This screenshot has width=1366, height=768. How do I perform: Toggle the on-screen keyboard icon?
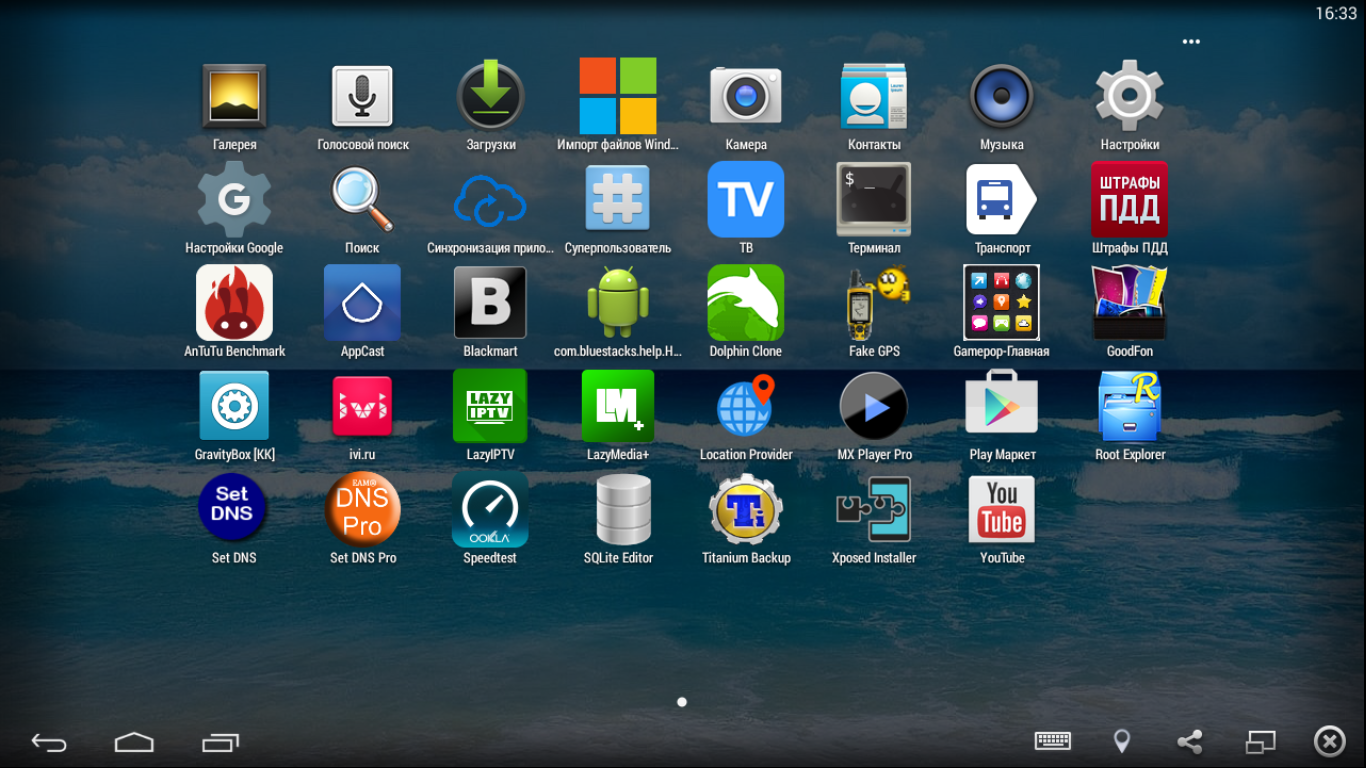[x=1053, y=741]
